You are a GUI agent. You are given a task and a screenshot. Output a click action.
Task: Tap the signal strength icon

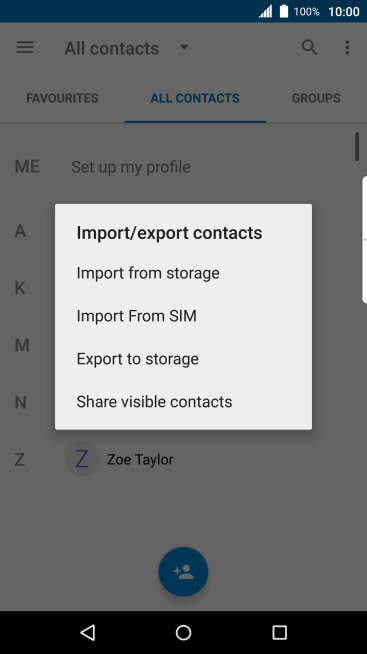265,11
